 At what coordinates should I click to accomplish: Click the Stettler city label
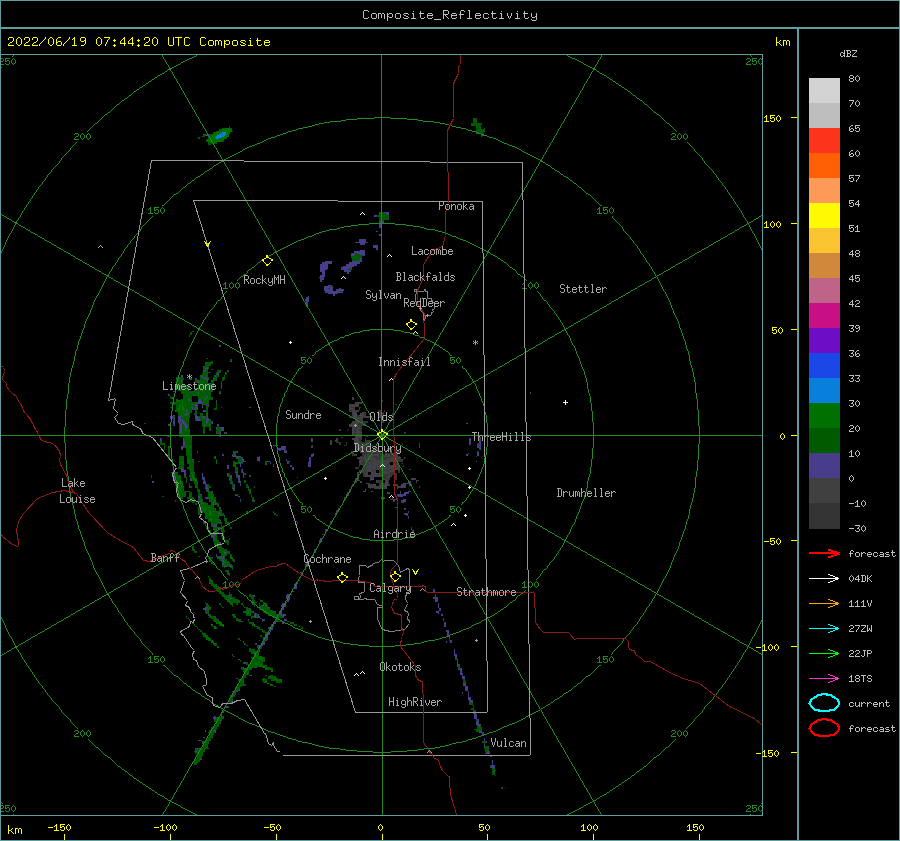583,289
